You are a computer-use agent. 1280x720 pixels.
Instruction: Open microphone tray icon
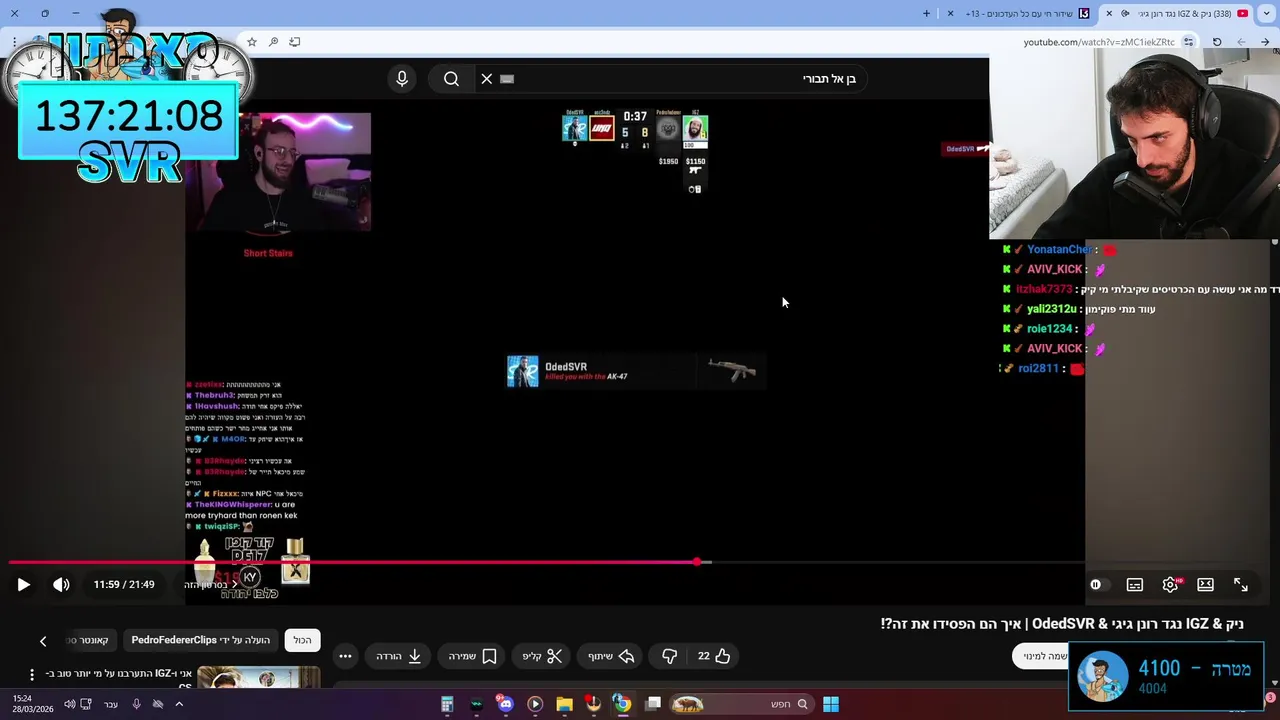(137, 704)
